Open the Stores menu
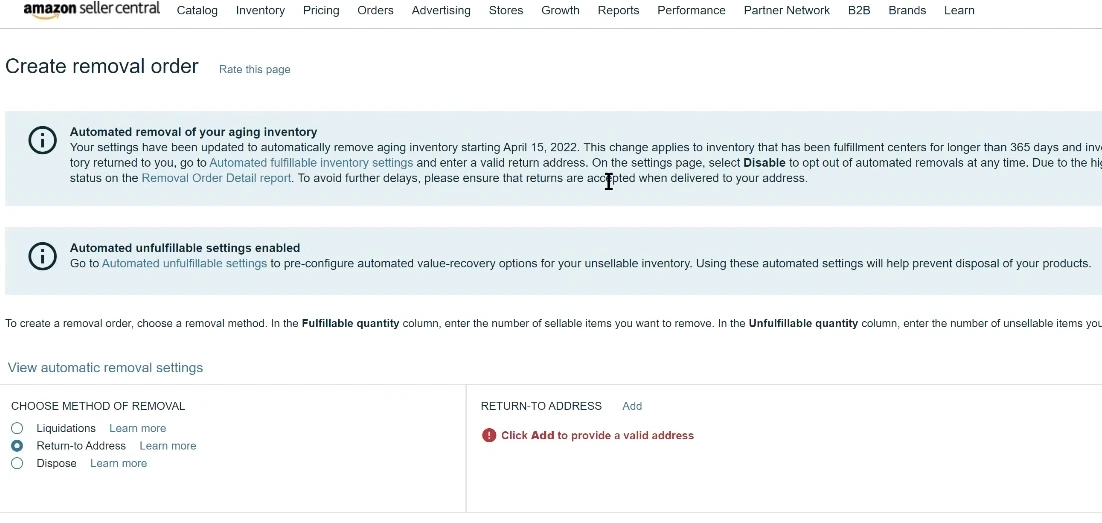The height and width of the screenshot is (523, 1102). point(506,11)
